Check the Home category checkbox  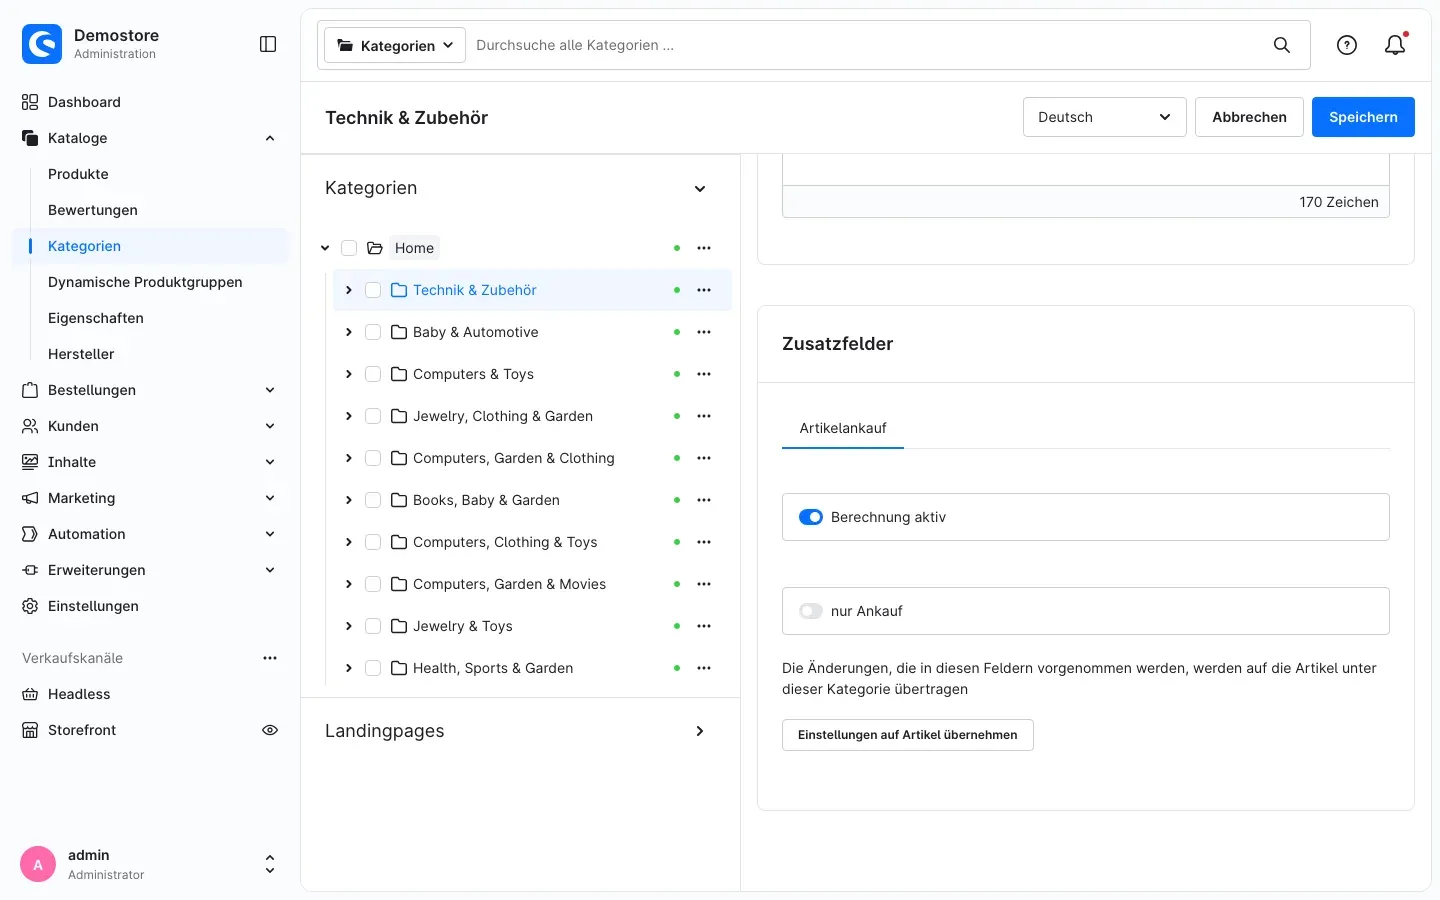349,248
